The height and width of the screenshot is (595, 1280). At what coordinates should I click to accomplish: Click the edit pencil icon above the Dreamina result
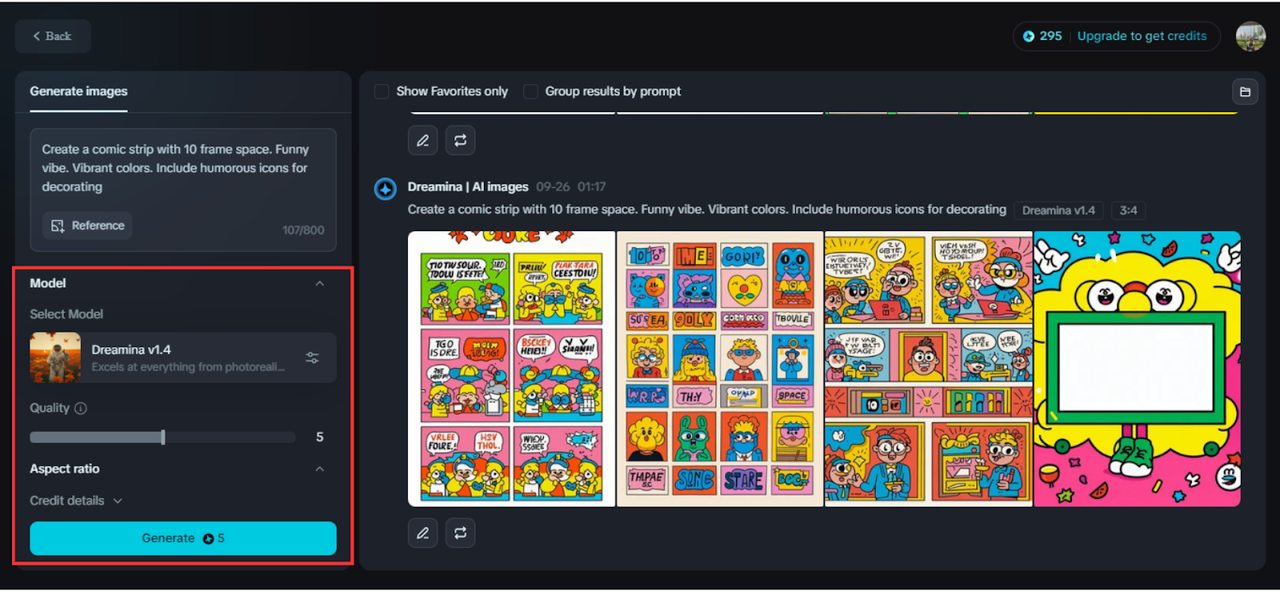click(x=423, y=141)
